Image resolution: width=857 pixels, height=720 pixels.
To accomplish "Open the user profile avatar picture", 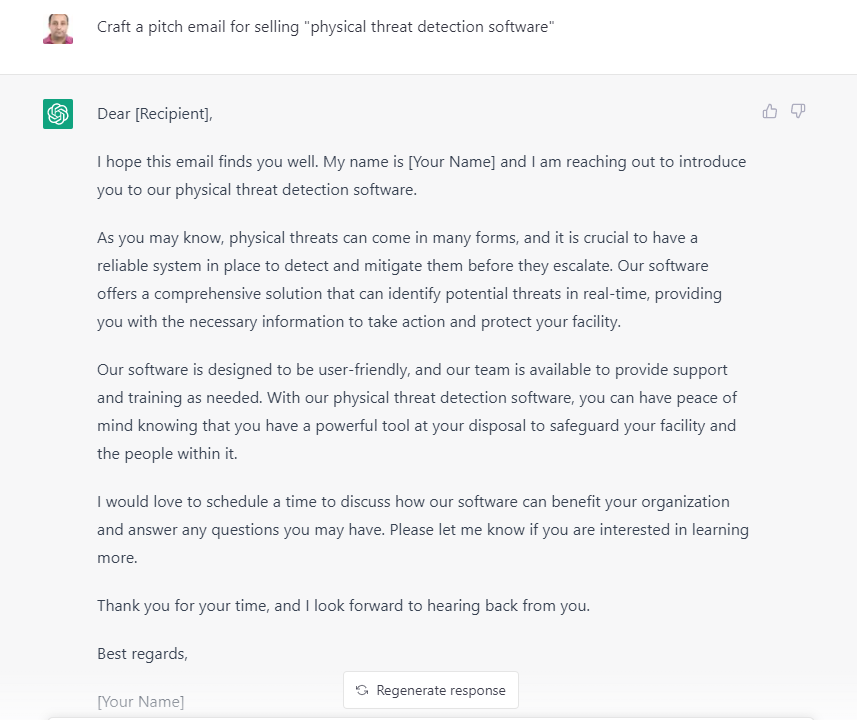I will (x=57, y=27).
